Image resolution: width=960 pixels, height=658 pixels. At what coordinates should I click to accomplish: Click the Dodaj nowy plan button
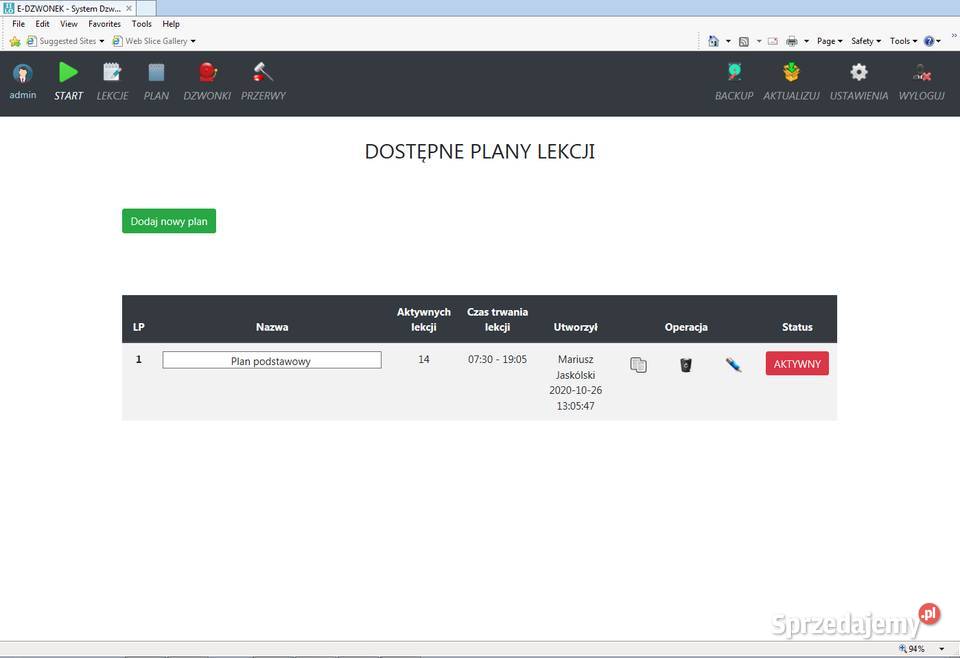coord(169,221)
